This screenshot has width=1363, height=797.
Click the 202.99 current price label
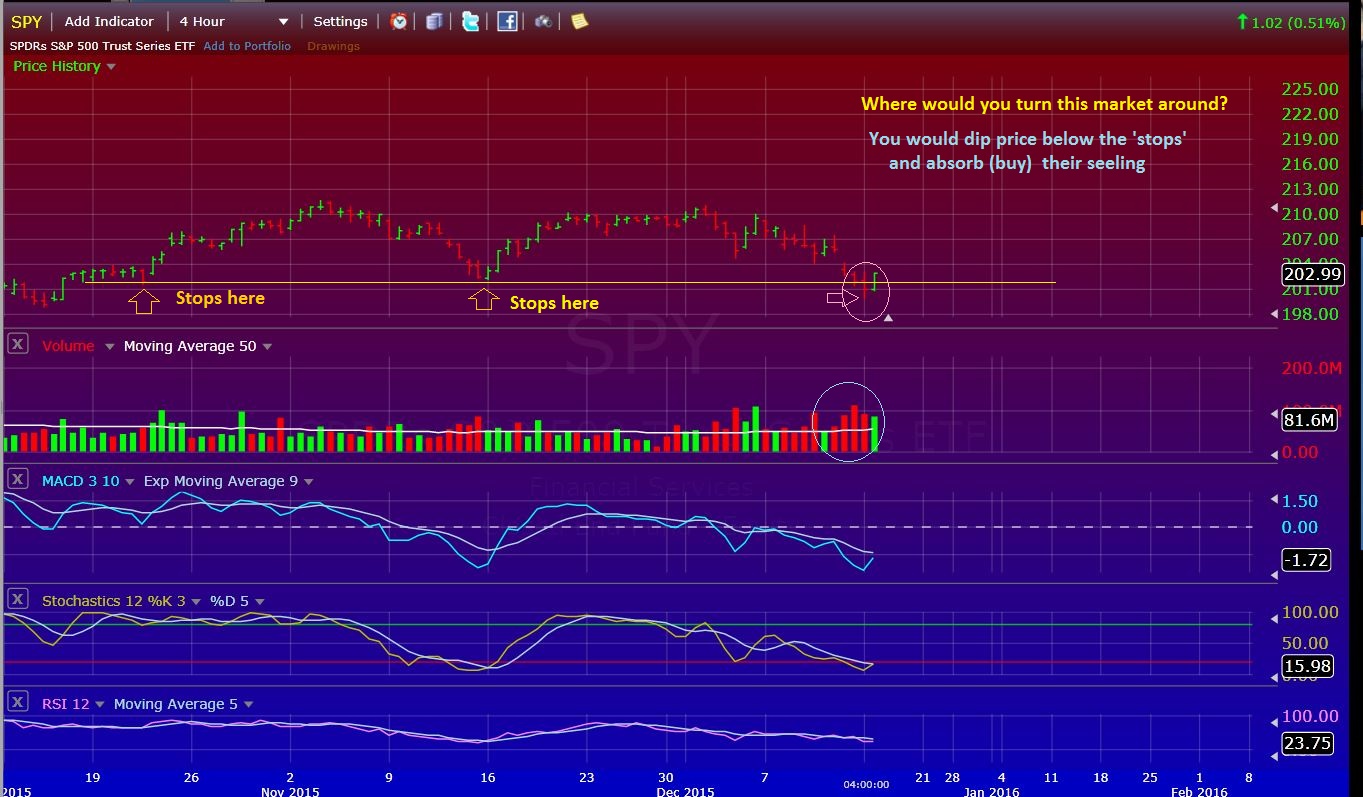(1311, 274)
